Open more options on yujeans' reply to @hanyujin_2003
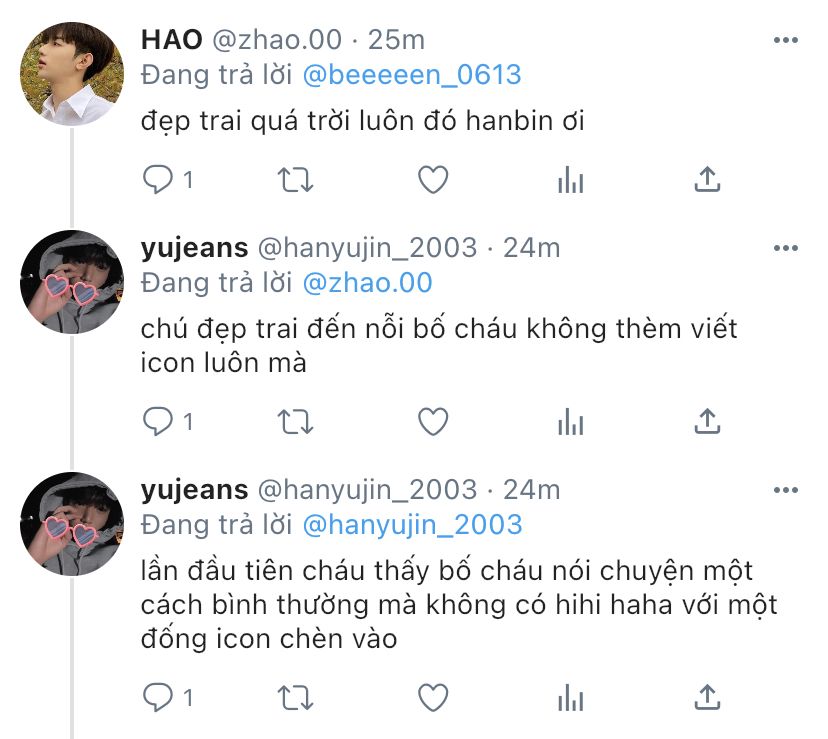The height and width of the screenshot is (739, 828). click(786, 490)
